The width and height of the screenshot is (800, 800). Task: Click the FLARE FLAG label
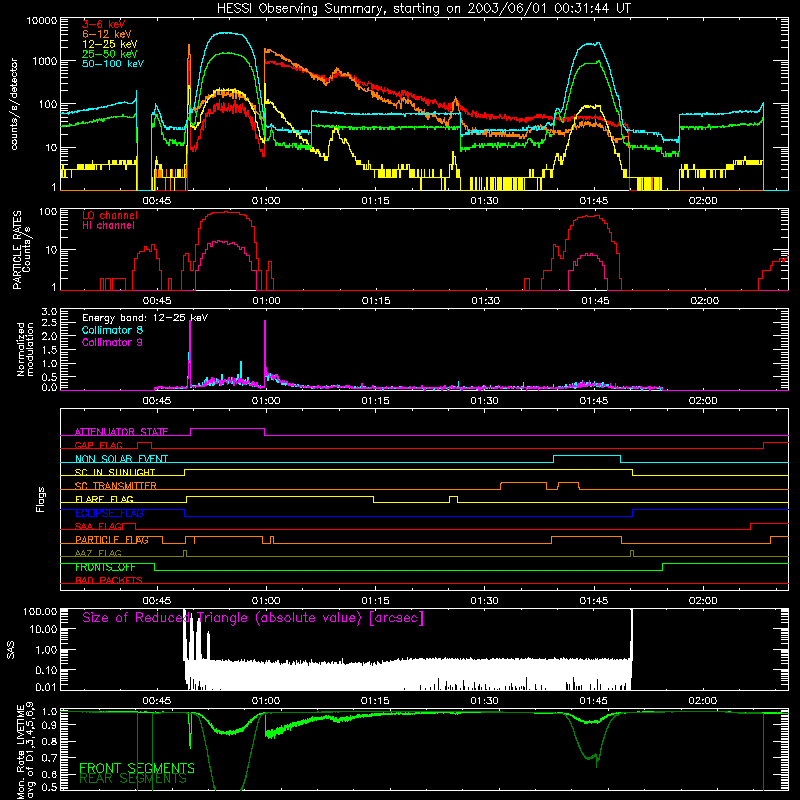[x=104, y=499]
